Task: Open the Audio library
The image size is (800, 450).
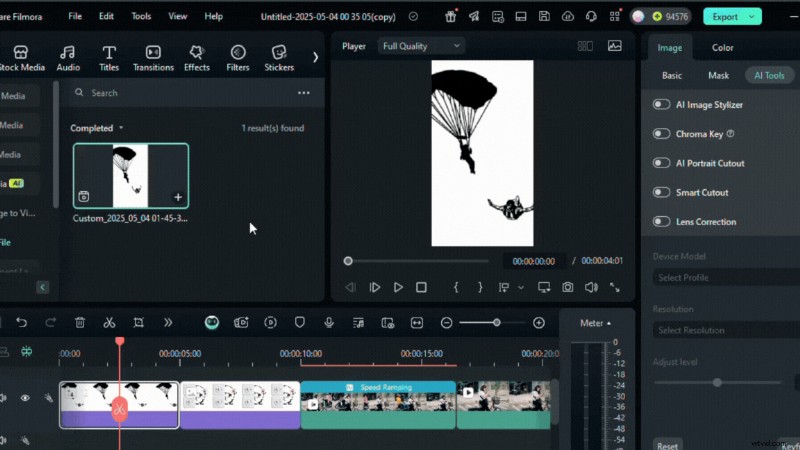Action: coord(68,58)
